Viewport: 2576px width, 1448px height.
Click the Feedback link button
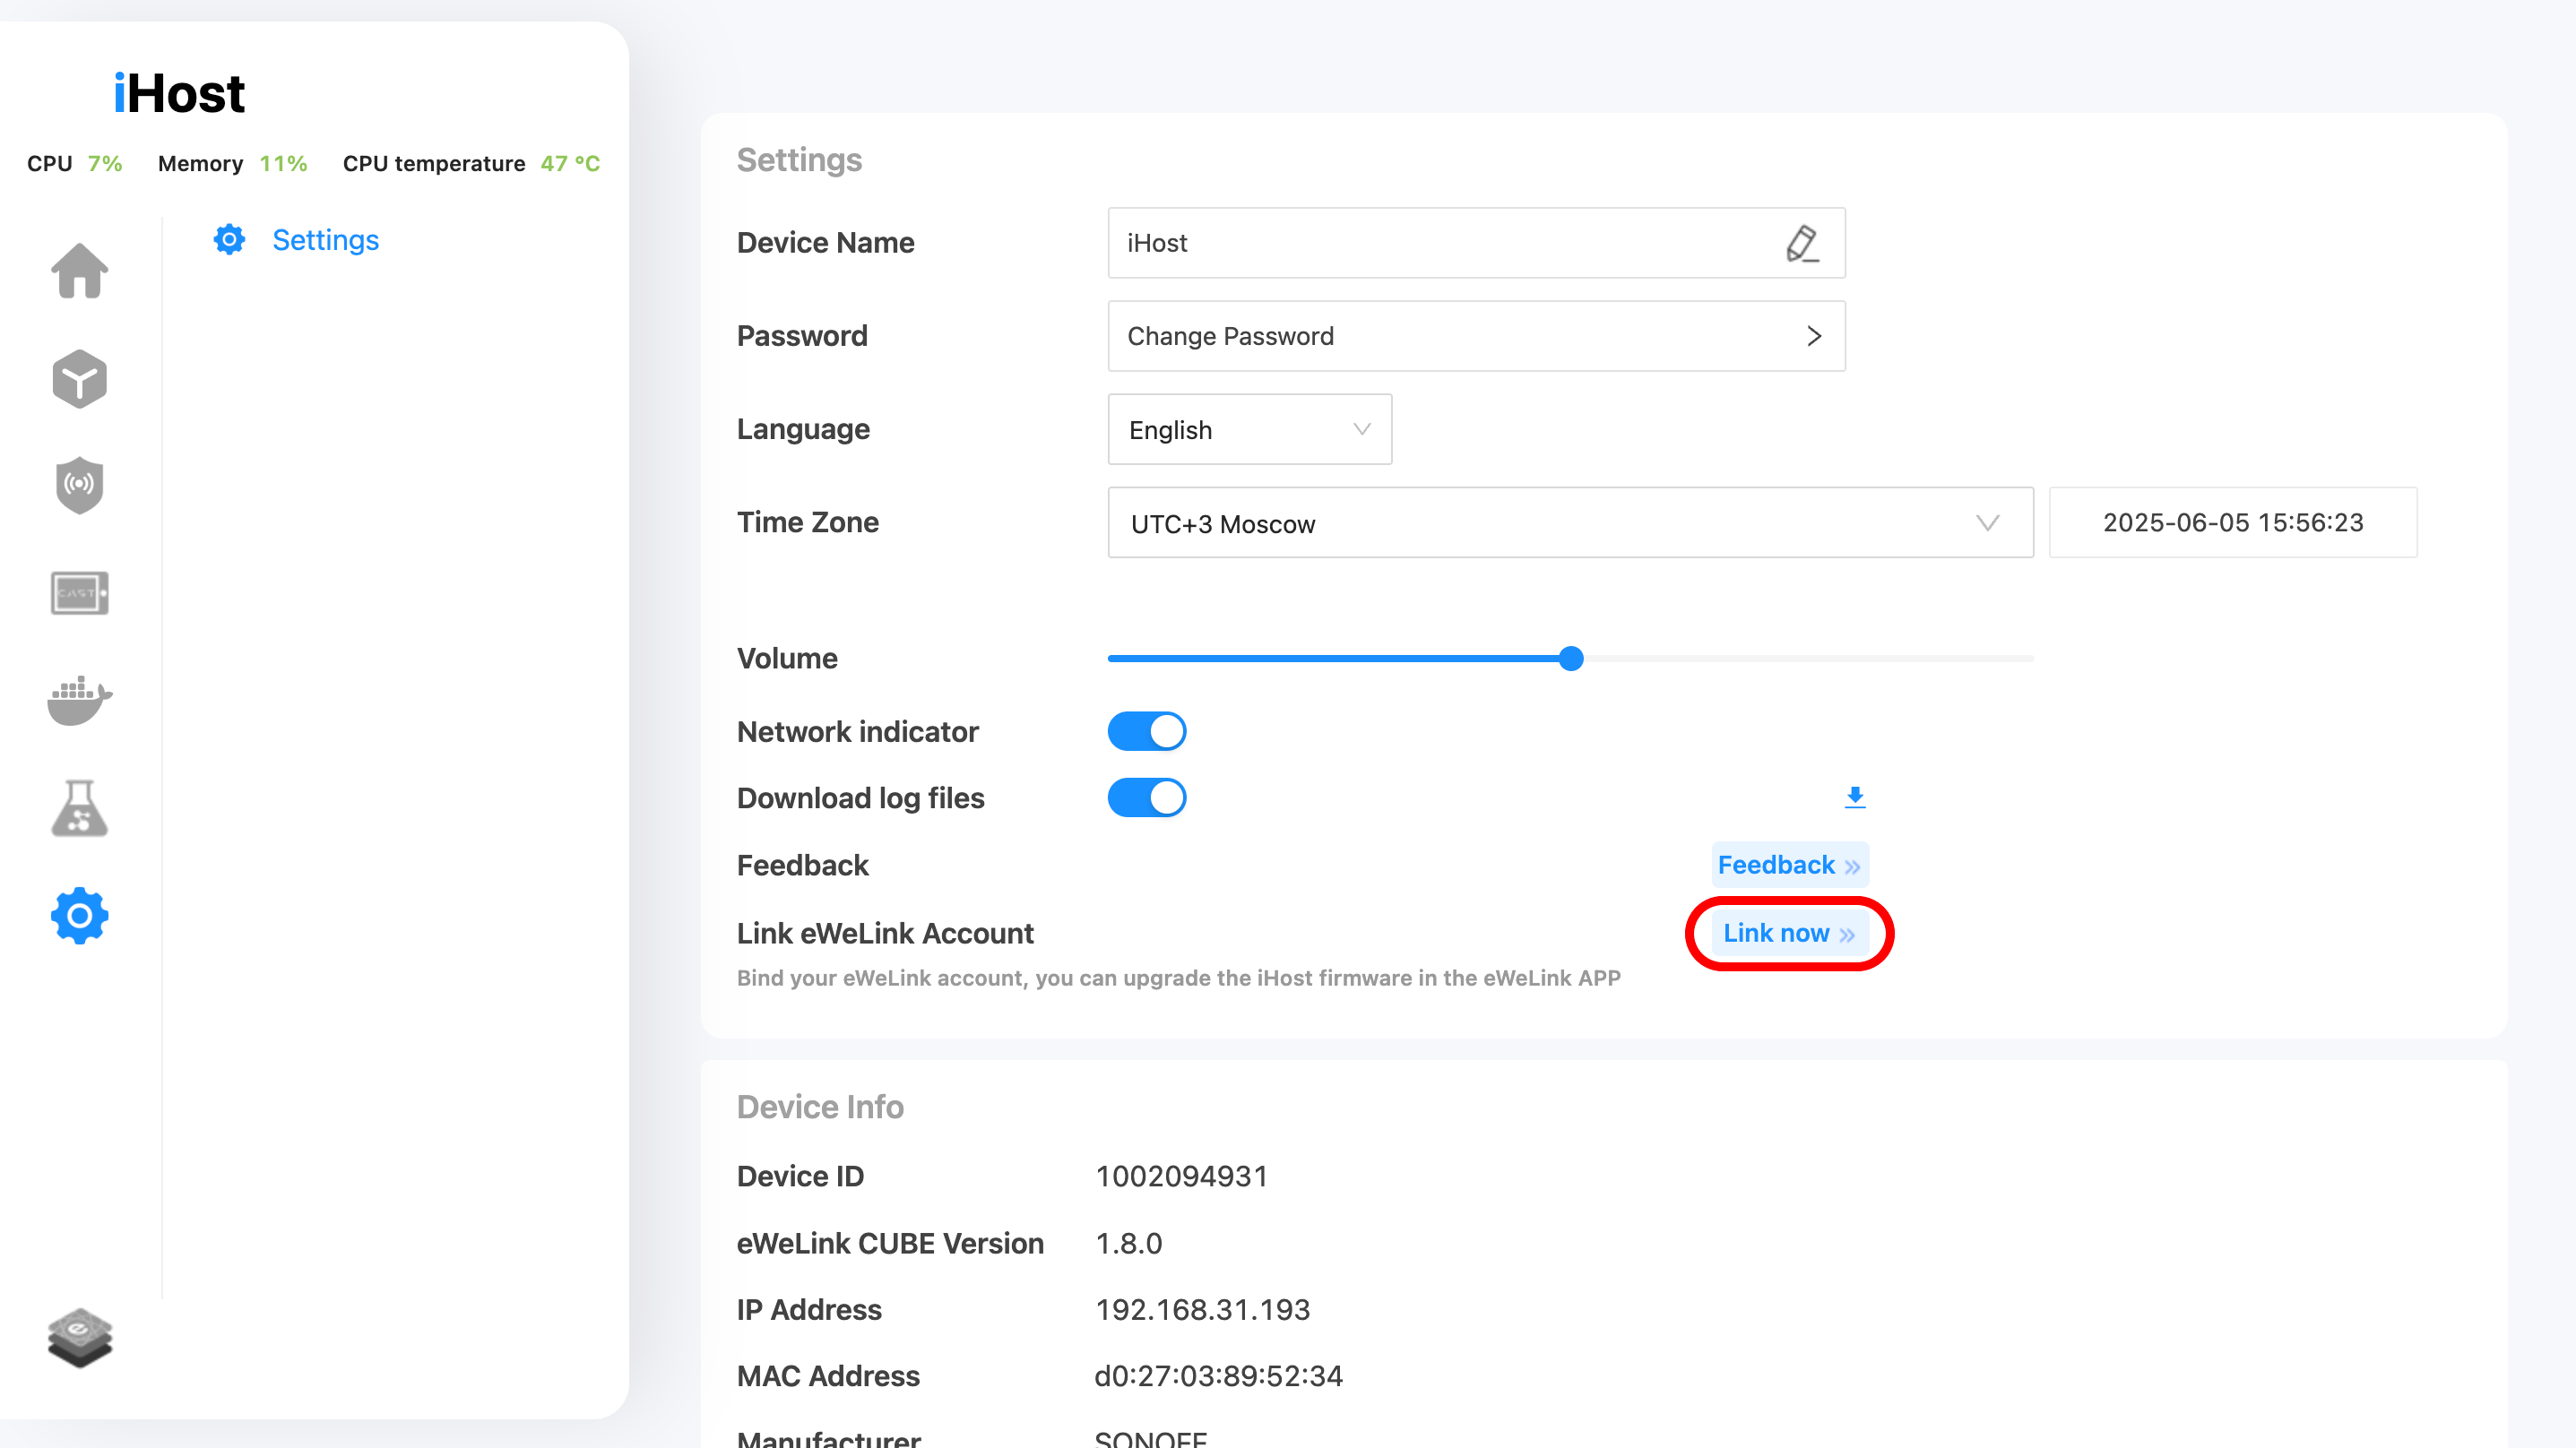pos(1789,865)
